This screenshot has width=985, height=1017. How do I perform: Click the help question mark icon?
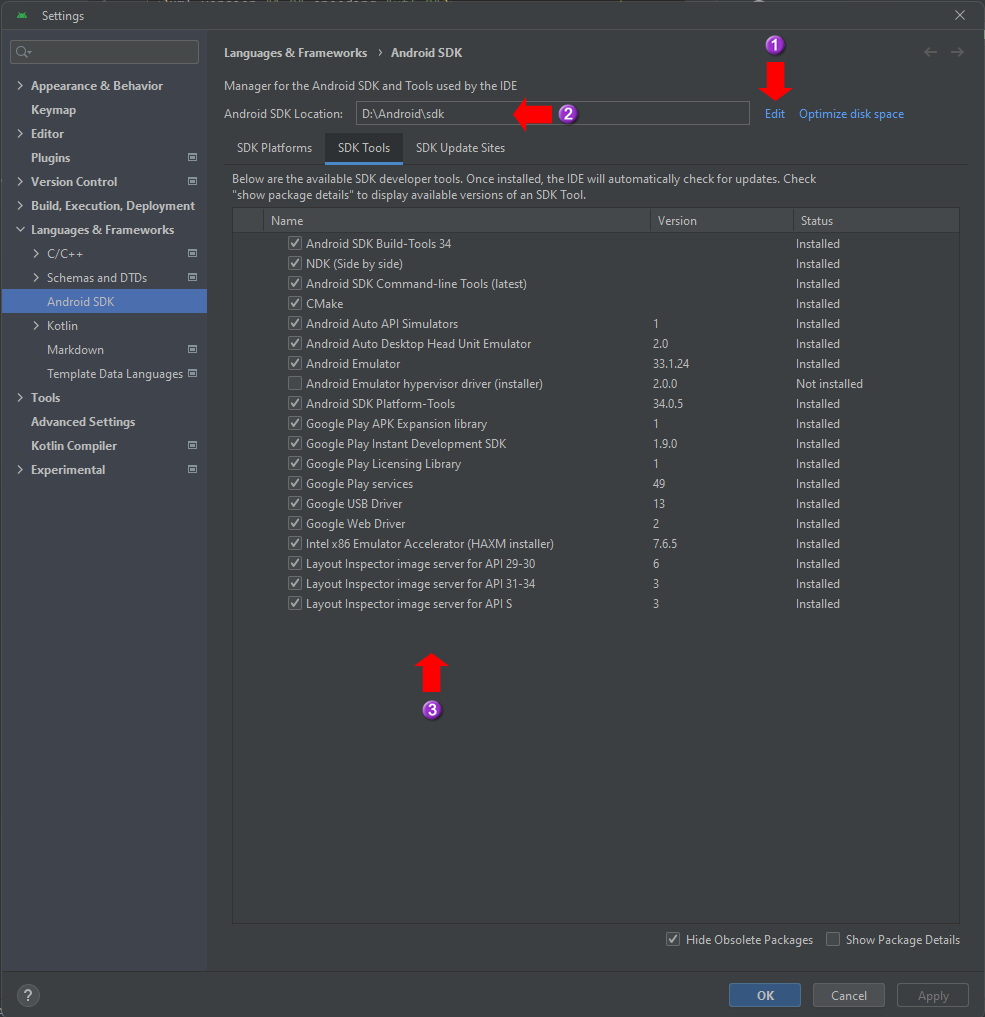click(x=28, y=995)
